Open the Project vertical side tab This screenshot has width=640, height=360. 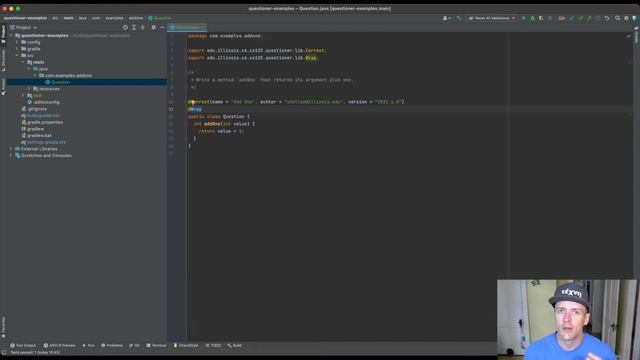point(3,34)
